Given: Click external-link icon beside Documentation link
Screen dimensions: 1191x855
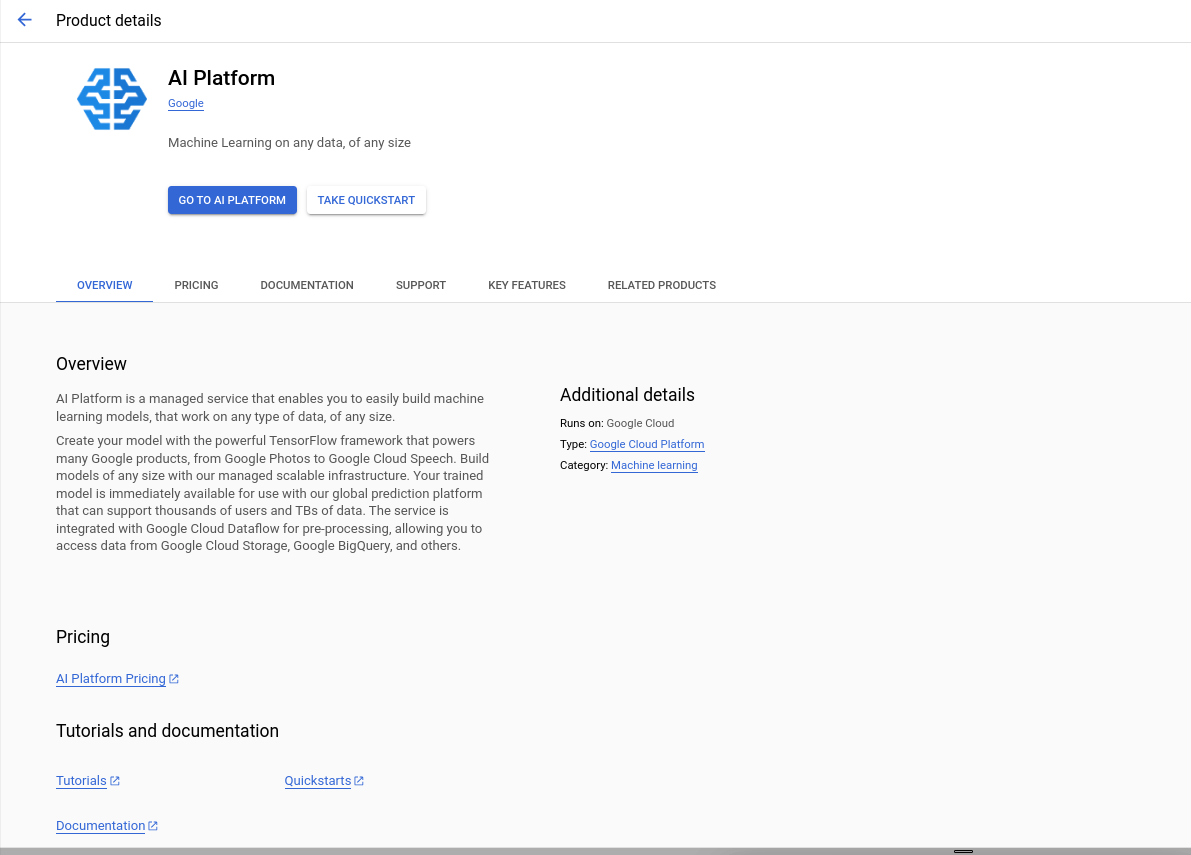Looking at the screenshot, I should pos(153,825).
